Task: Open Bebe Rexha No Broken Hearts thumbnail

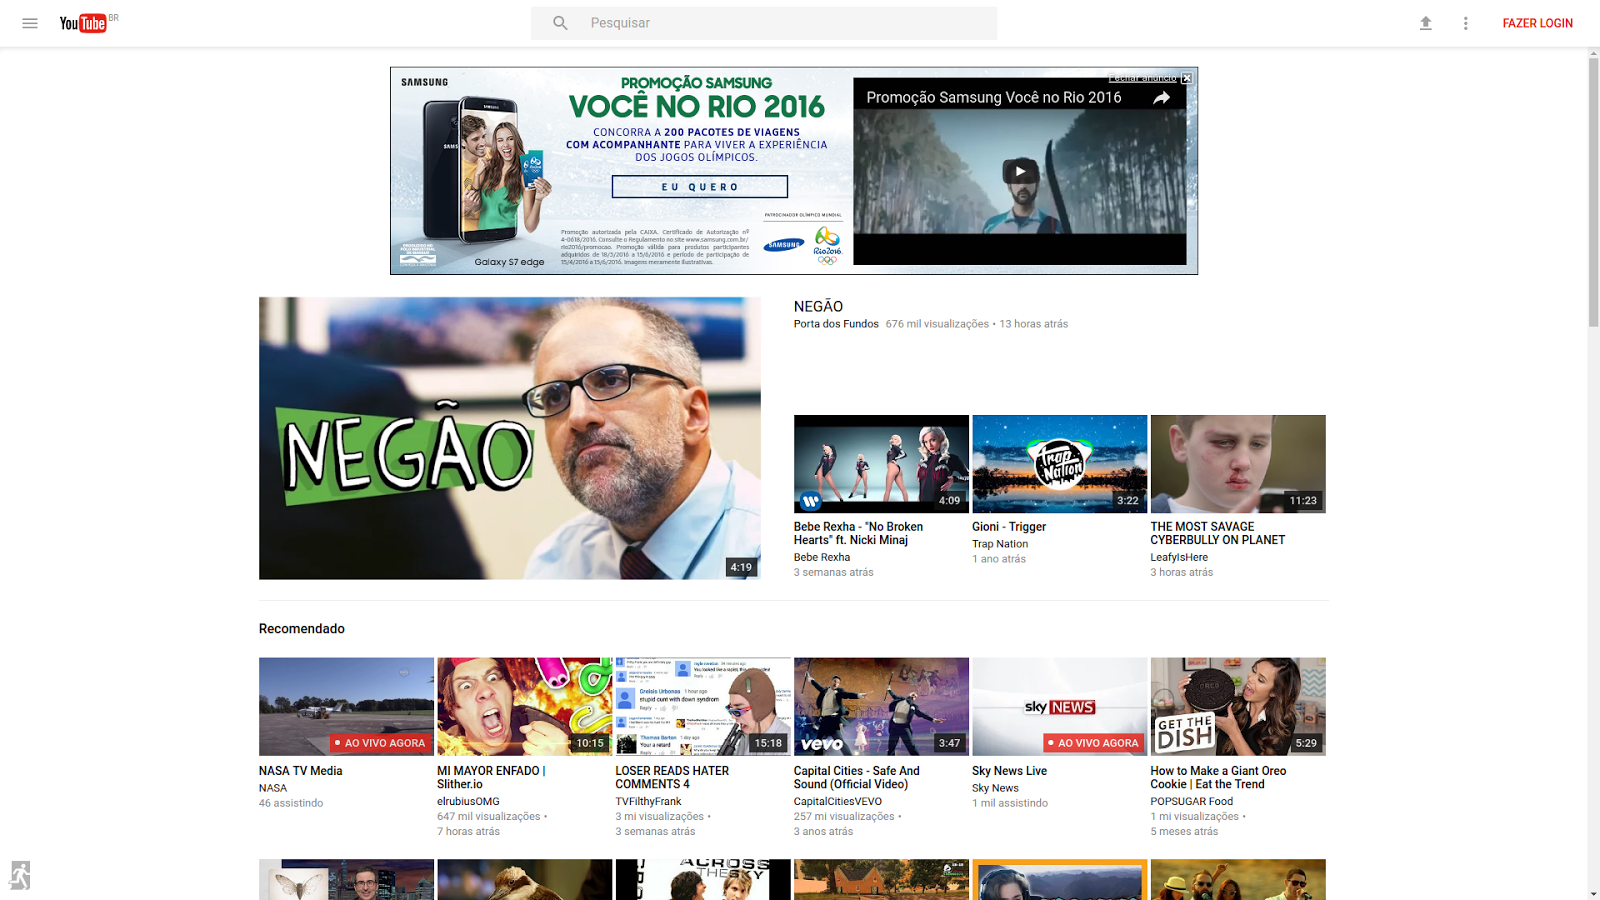Action: pos(881,464)
